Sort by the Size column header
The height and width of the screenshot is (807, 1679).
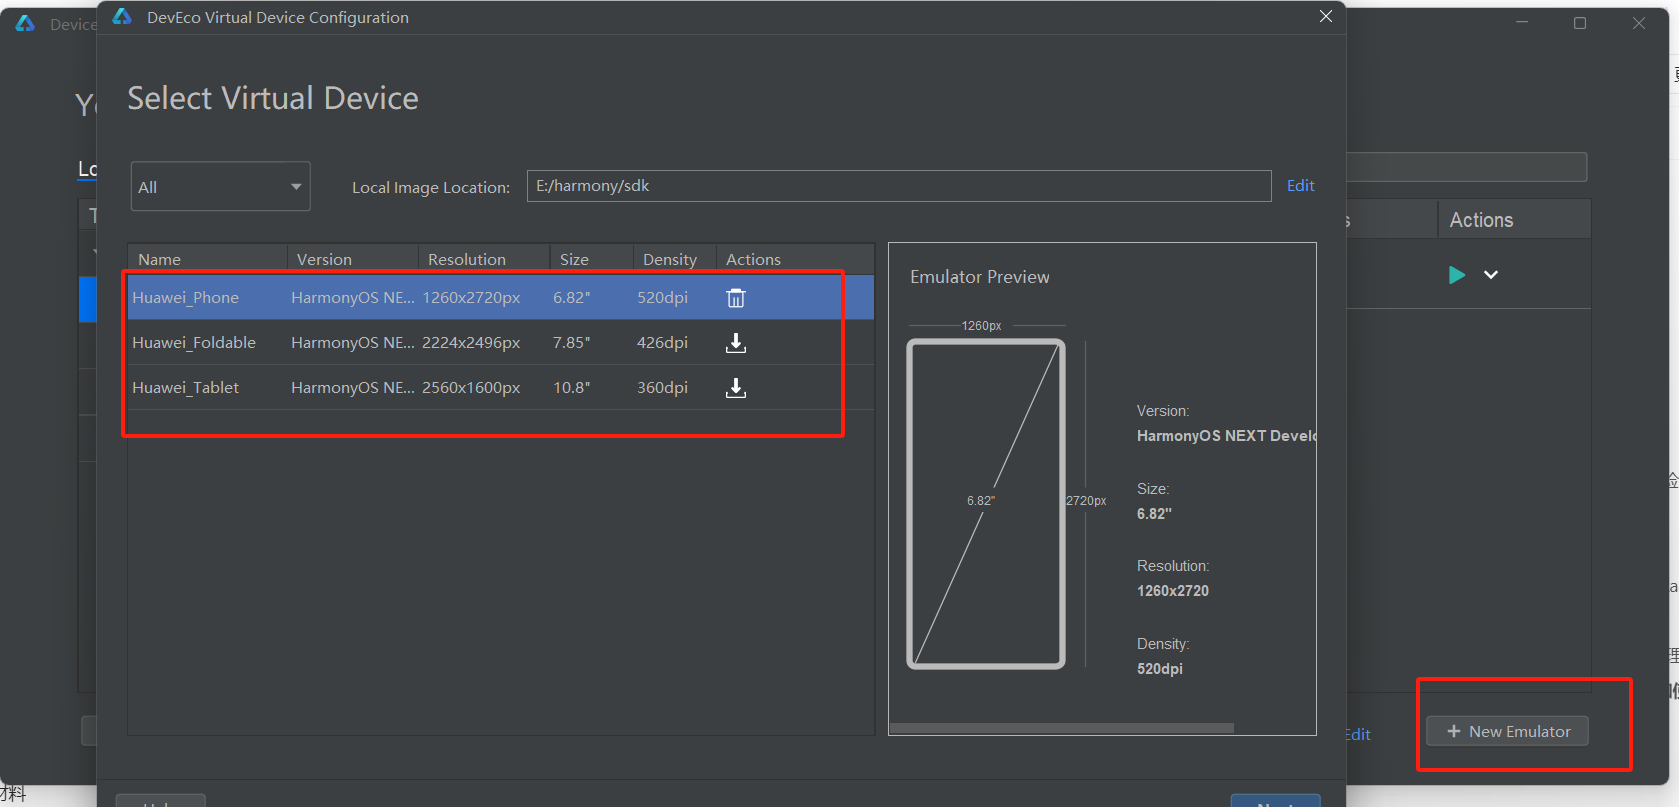click(x=591, y=259)
